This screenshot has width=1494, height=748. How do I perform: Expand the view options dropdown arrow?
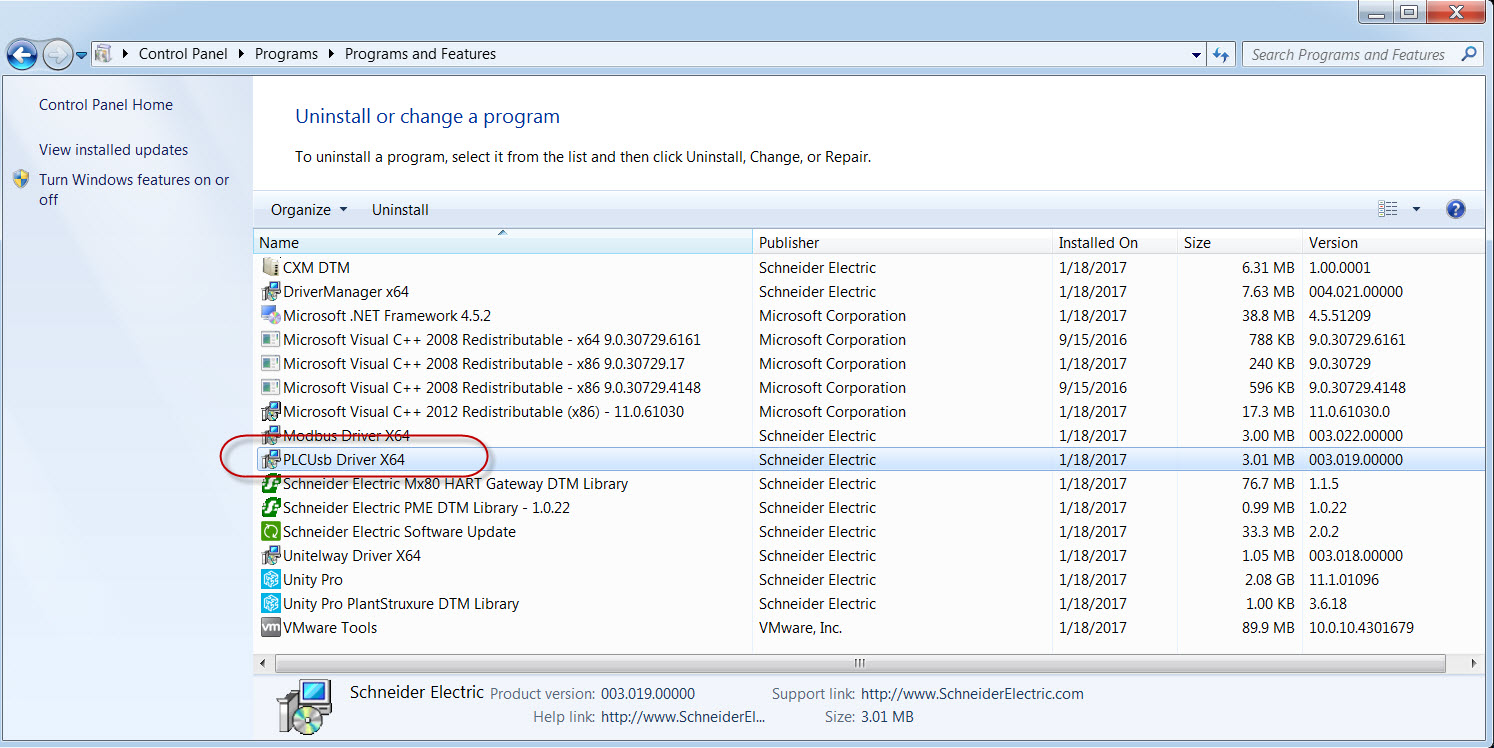tap(1416, 209)
